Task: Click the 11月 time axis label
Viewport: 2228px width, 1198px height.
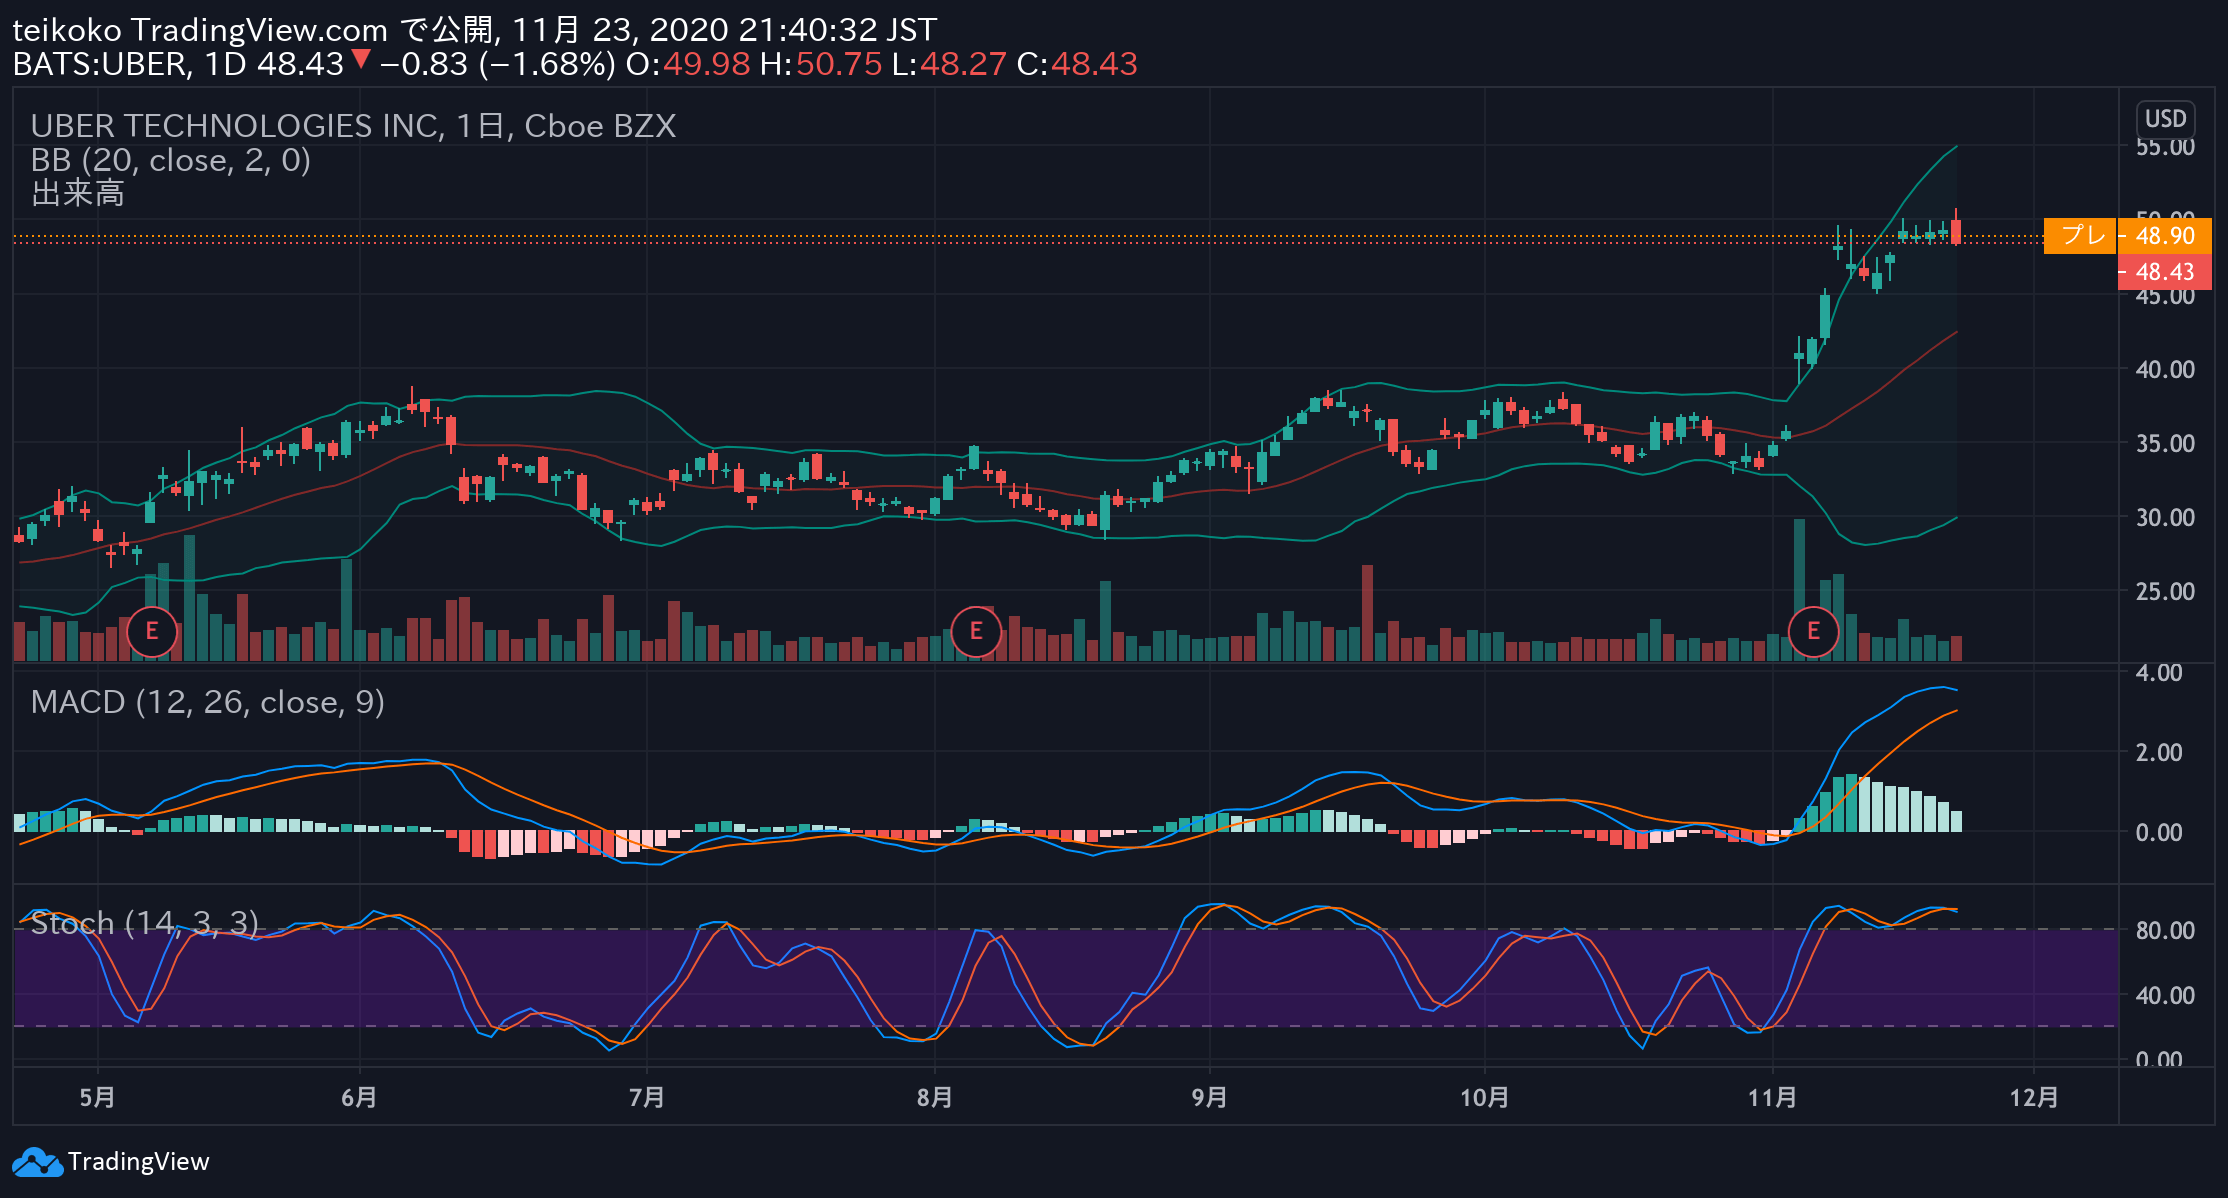Action: tap(1773, 1097)
